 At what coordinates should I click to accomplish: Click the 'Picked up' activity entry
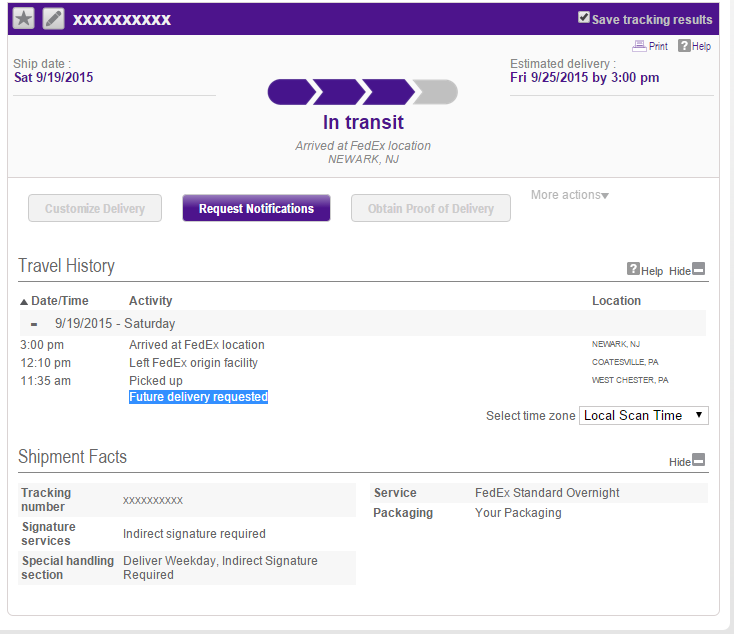[156, 381]
